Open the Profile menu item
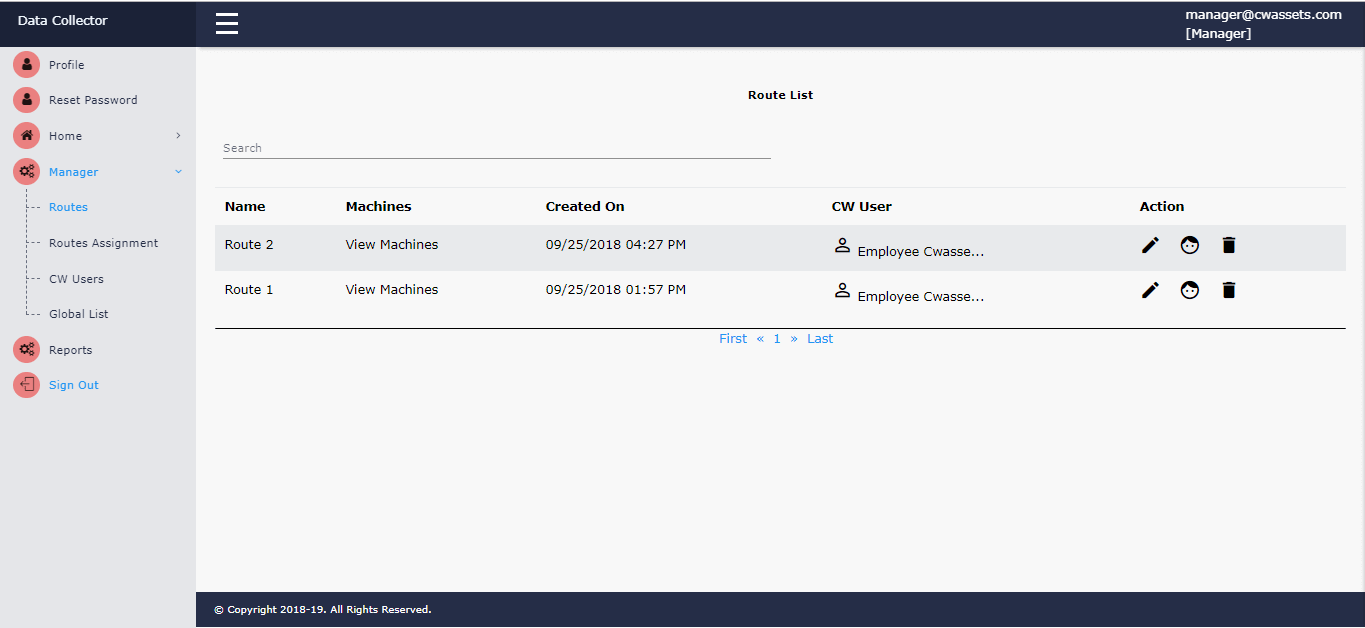The height and width of the screenshot is (628, 1365). click(x=67, y=65)
